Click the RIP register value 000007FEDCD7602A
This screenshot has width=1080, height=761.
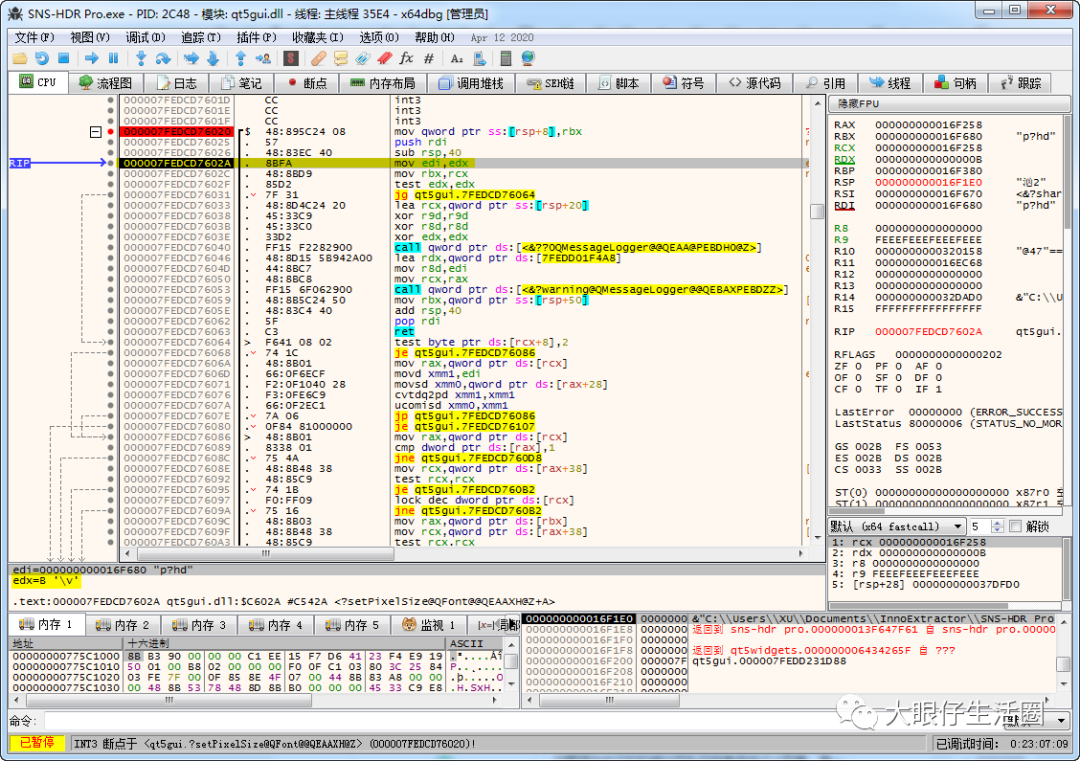pyautogui.click(x=928, y=331)
